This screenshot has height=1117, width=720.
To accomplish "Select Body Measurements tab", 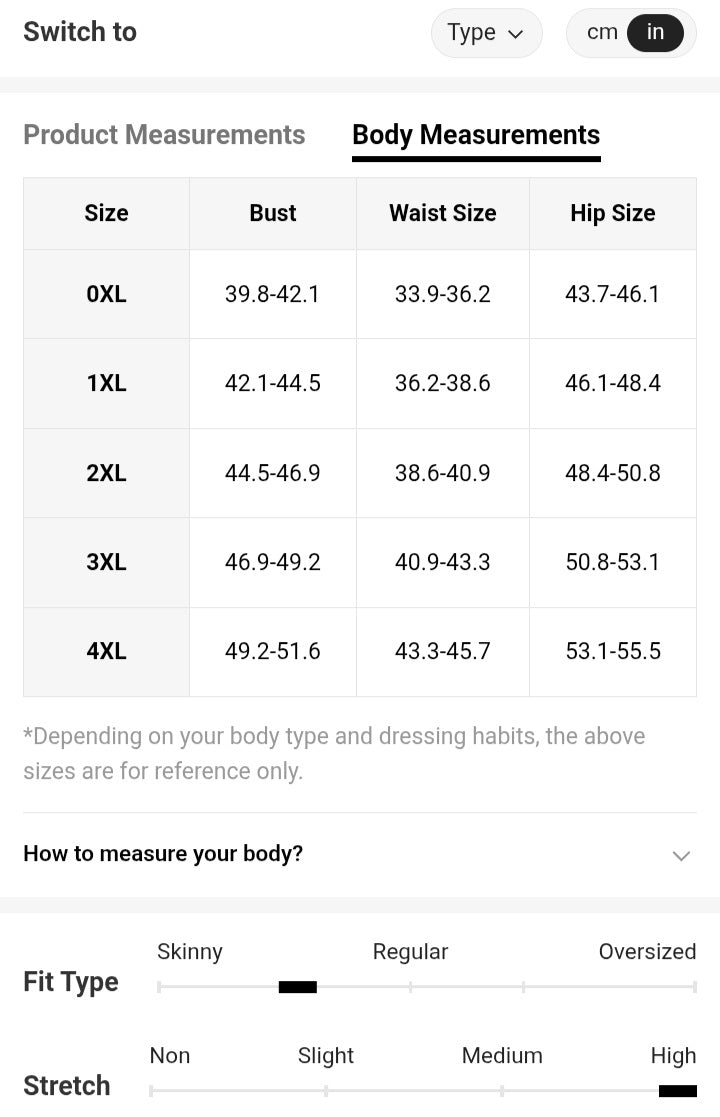I will click(x=476, y=135).
